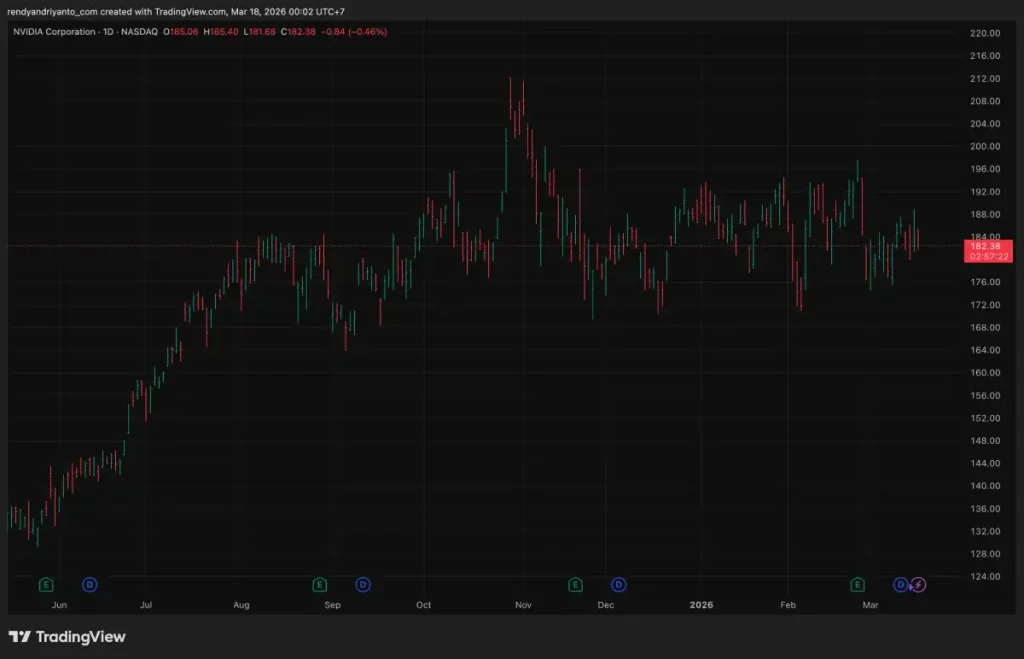Click the 2026 year label on time axis
The height and width of the screenshot is (659, 1024).
700,605
